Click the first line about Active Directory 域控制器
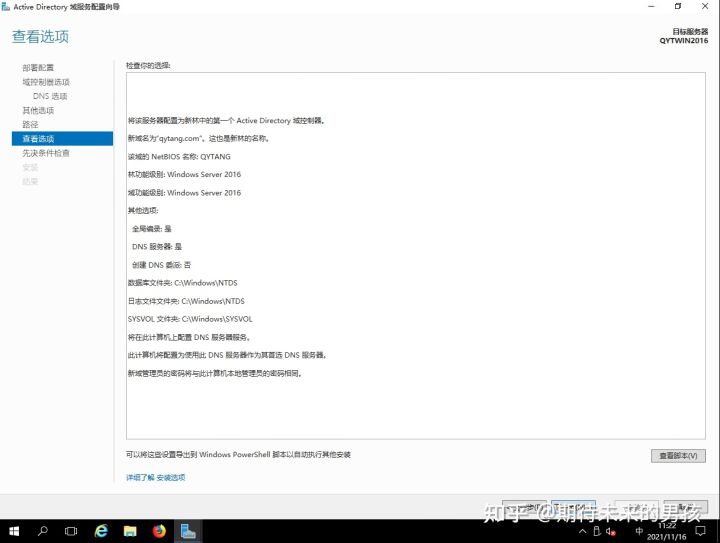The height and width of the screenshot is (543, 720). point(227,120)
